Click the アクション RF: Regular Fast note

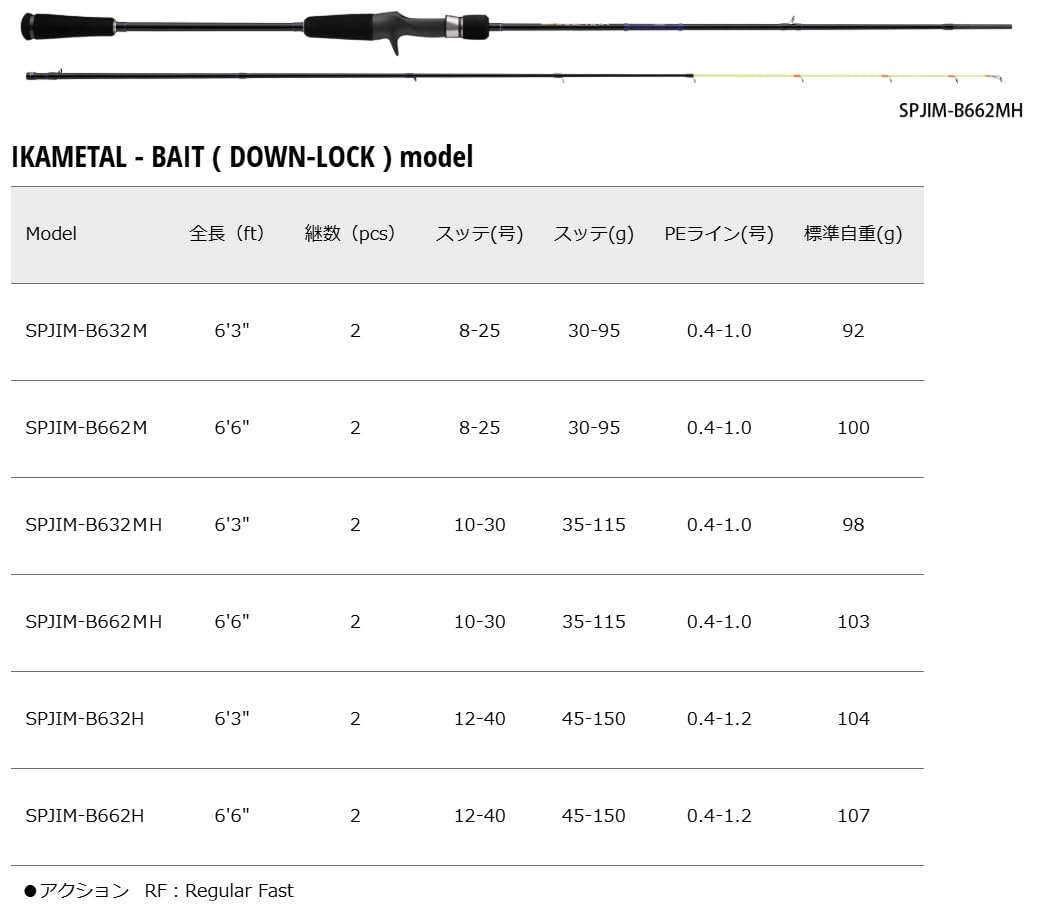[159, 891]
